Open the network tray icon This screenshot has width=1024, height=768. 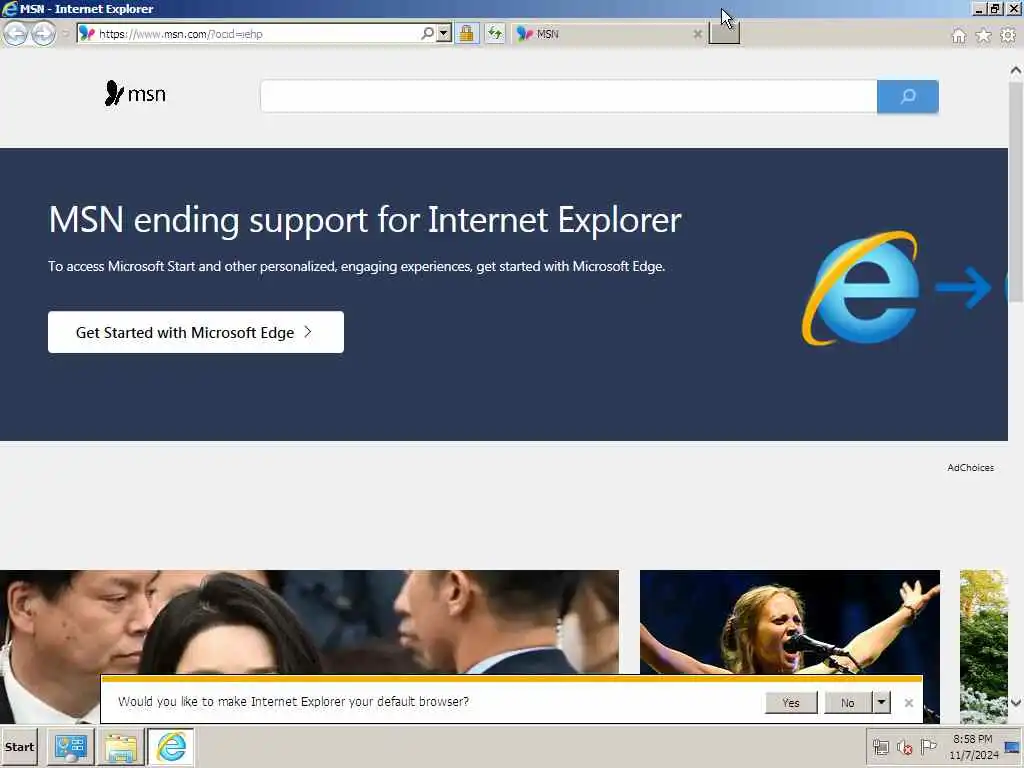[880, 747]
